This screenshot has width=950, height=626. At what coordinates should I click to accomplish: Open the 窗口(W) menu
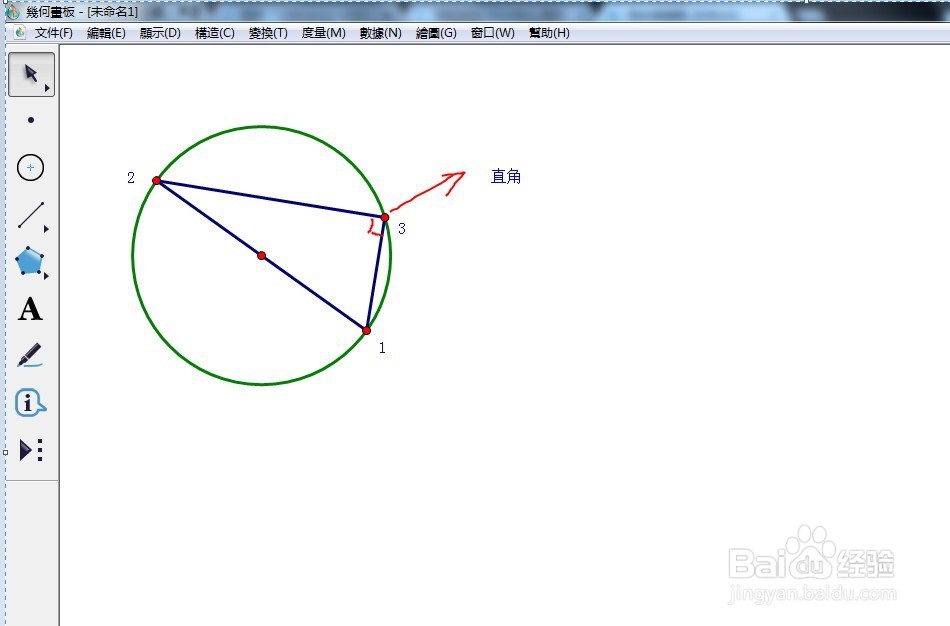493,33
